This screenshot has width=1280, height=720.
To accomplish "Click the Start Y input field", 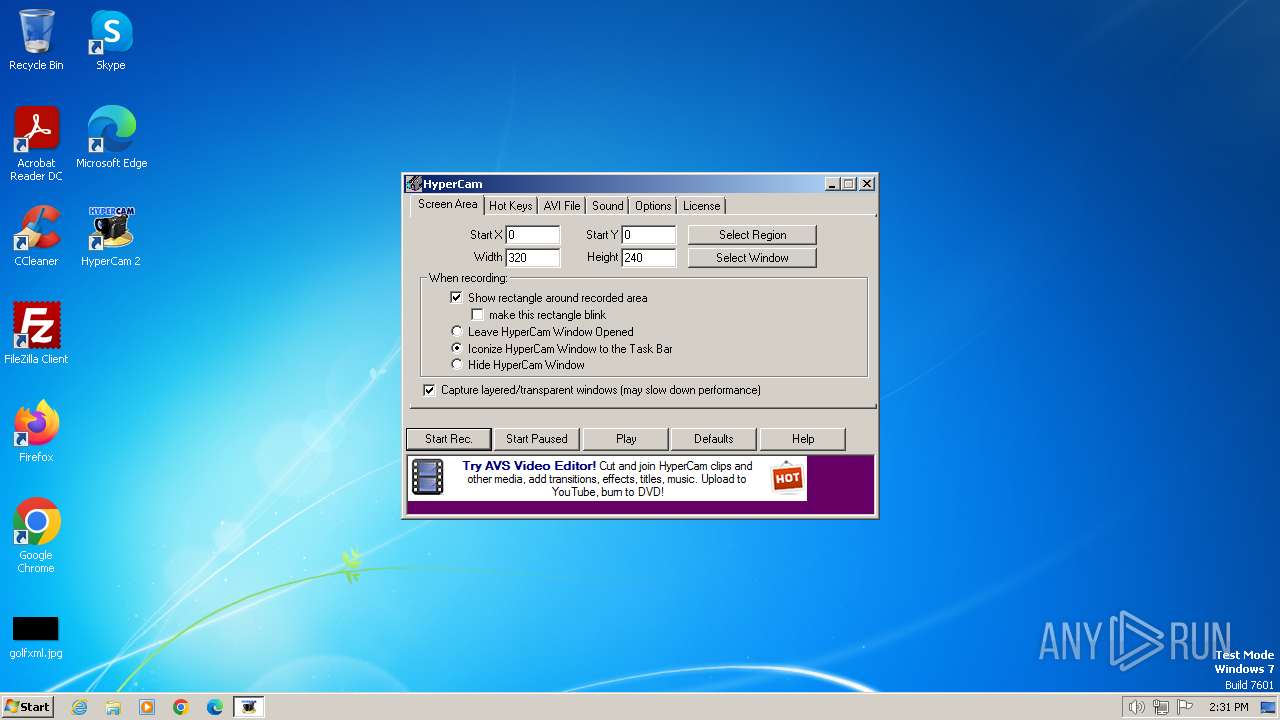I will point(648,235).
